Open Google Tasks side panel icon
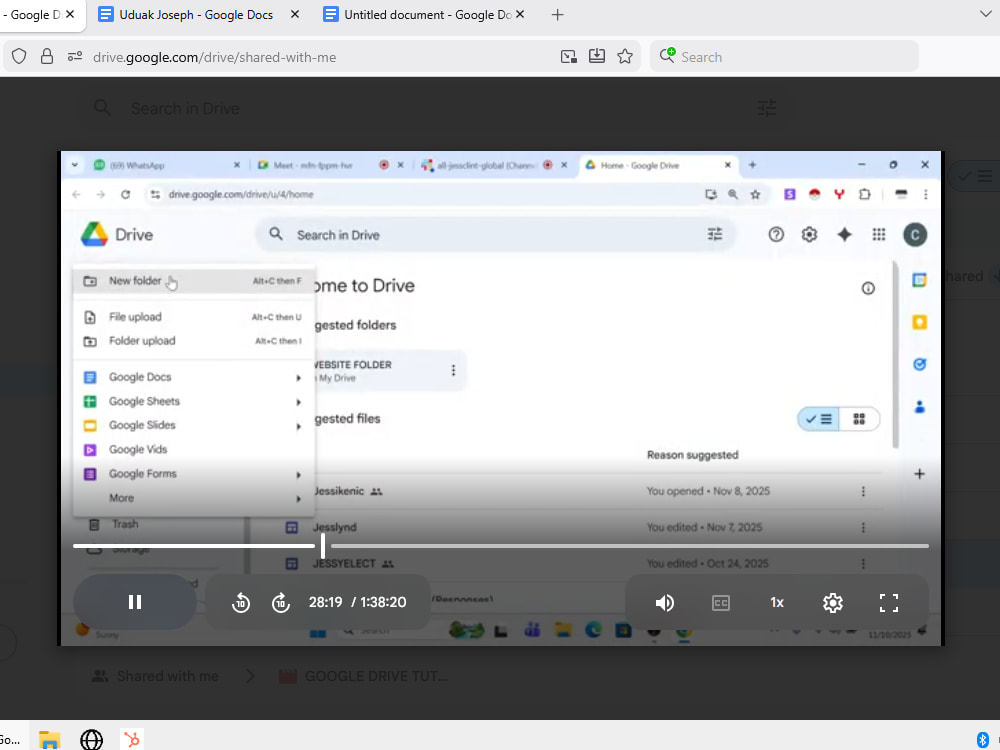This screenshot has height=750, width=1000. point(919,364)
